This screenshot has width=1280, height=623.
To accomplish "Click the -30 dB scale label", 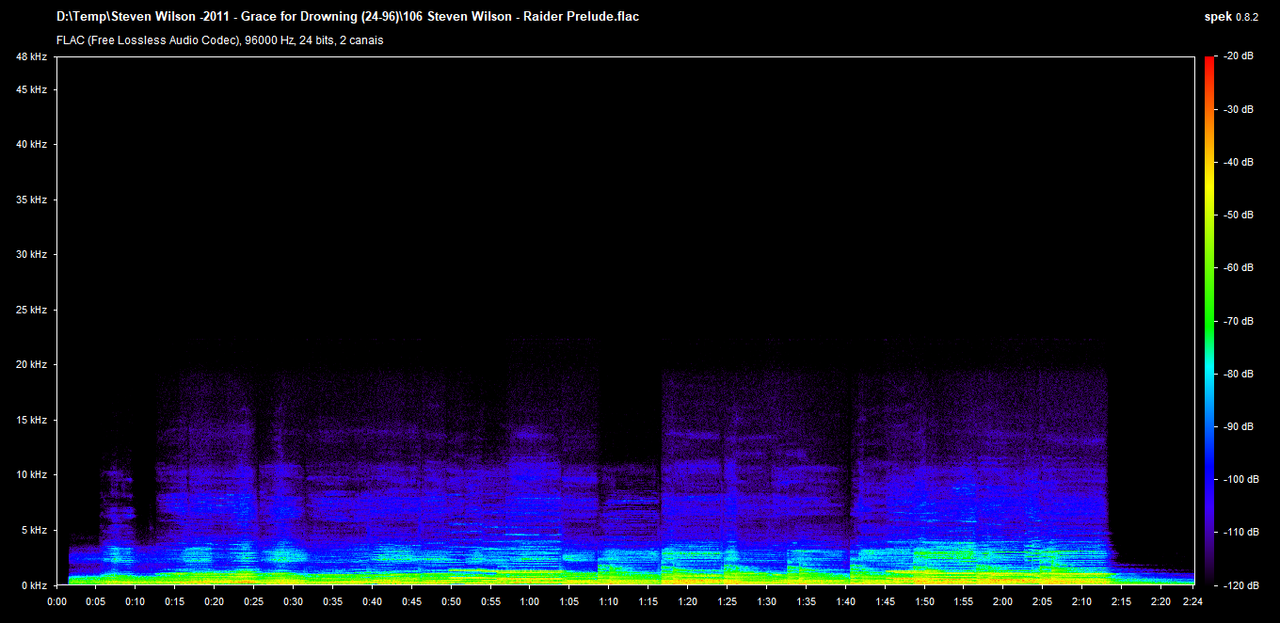I will 1239,109.
